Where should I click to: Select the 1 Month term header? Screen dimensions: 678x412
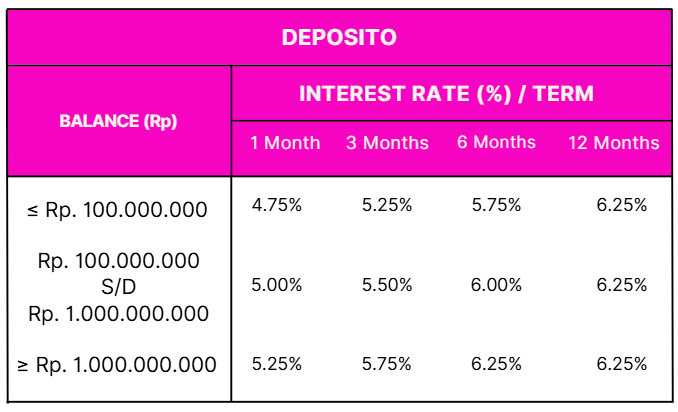(285, 142)
